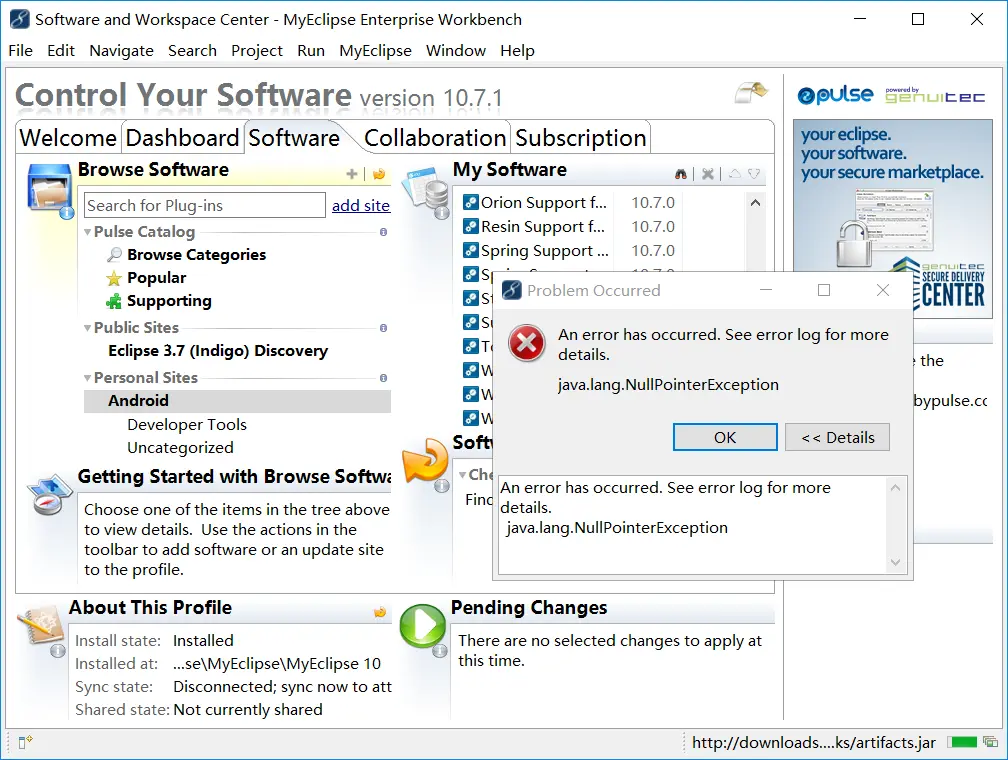Click the move down arrow icon in My Software

tap(754, 174)
